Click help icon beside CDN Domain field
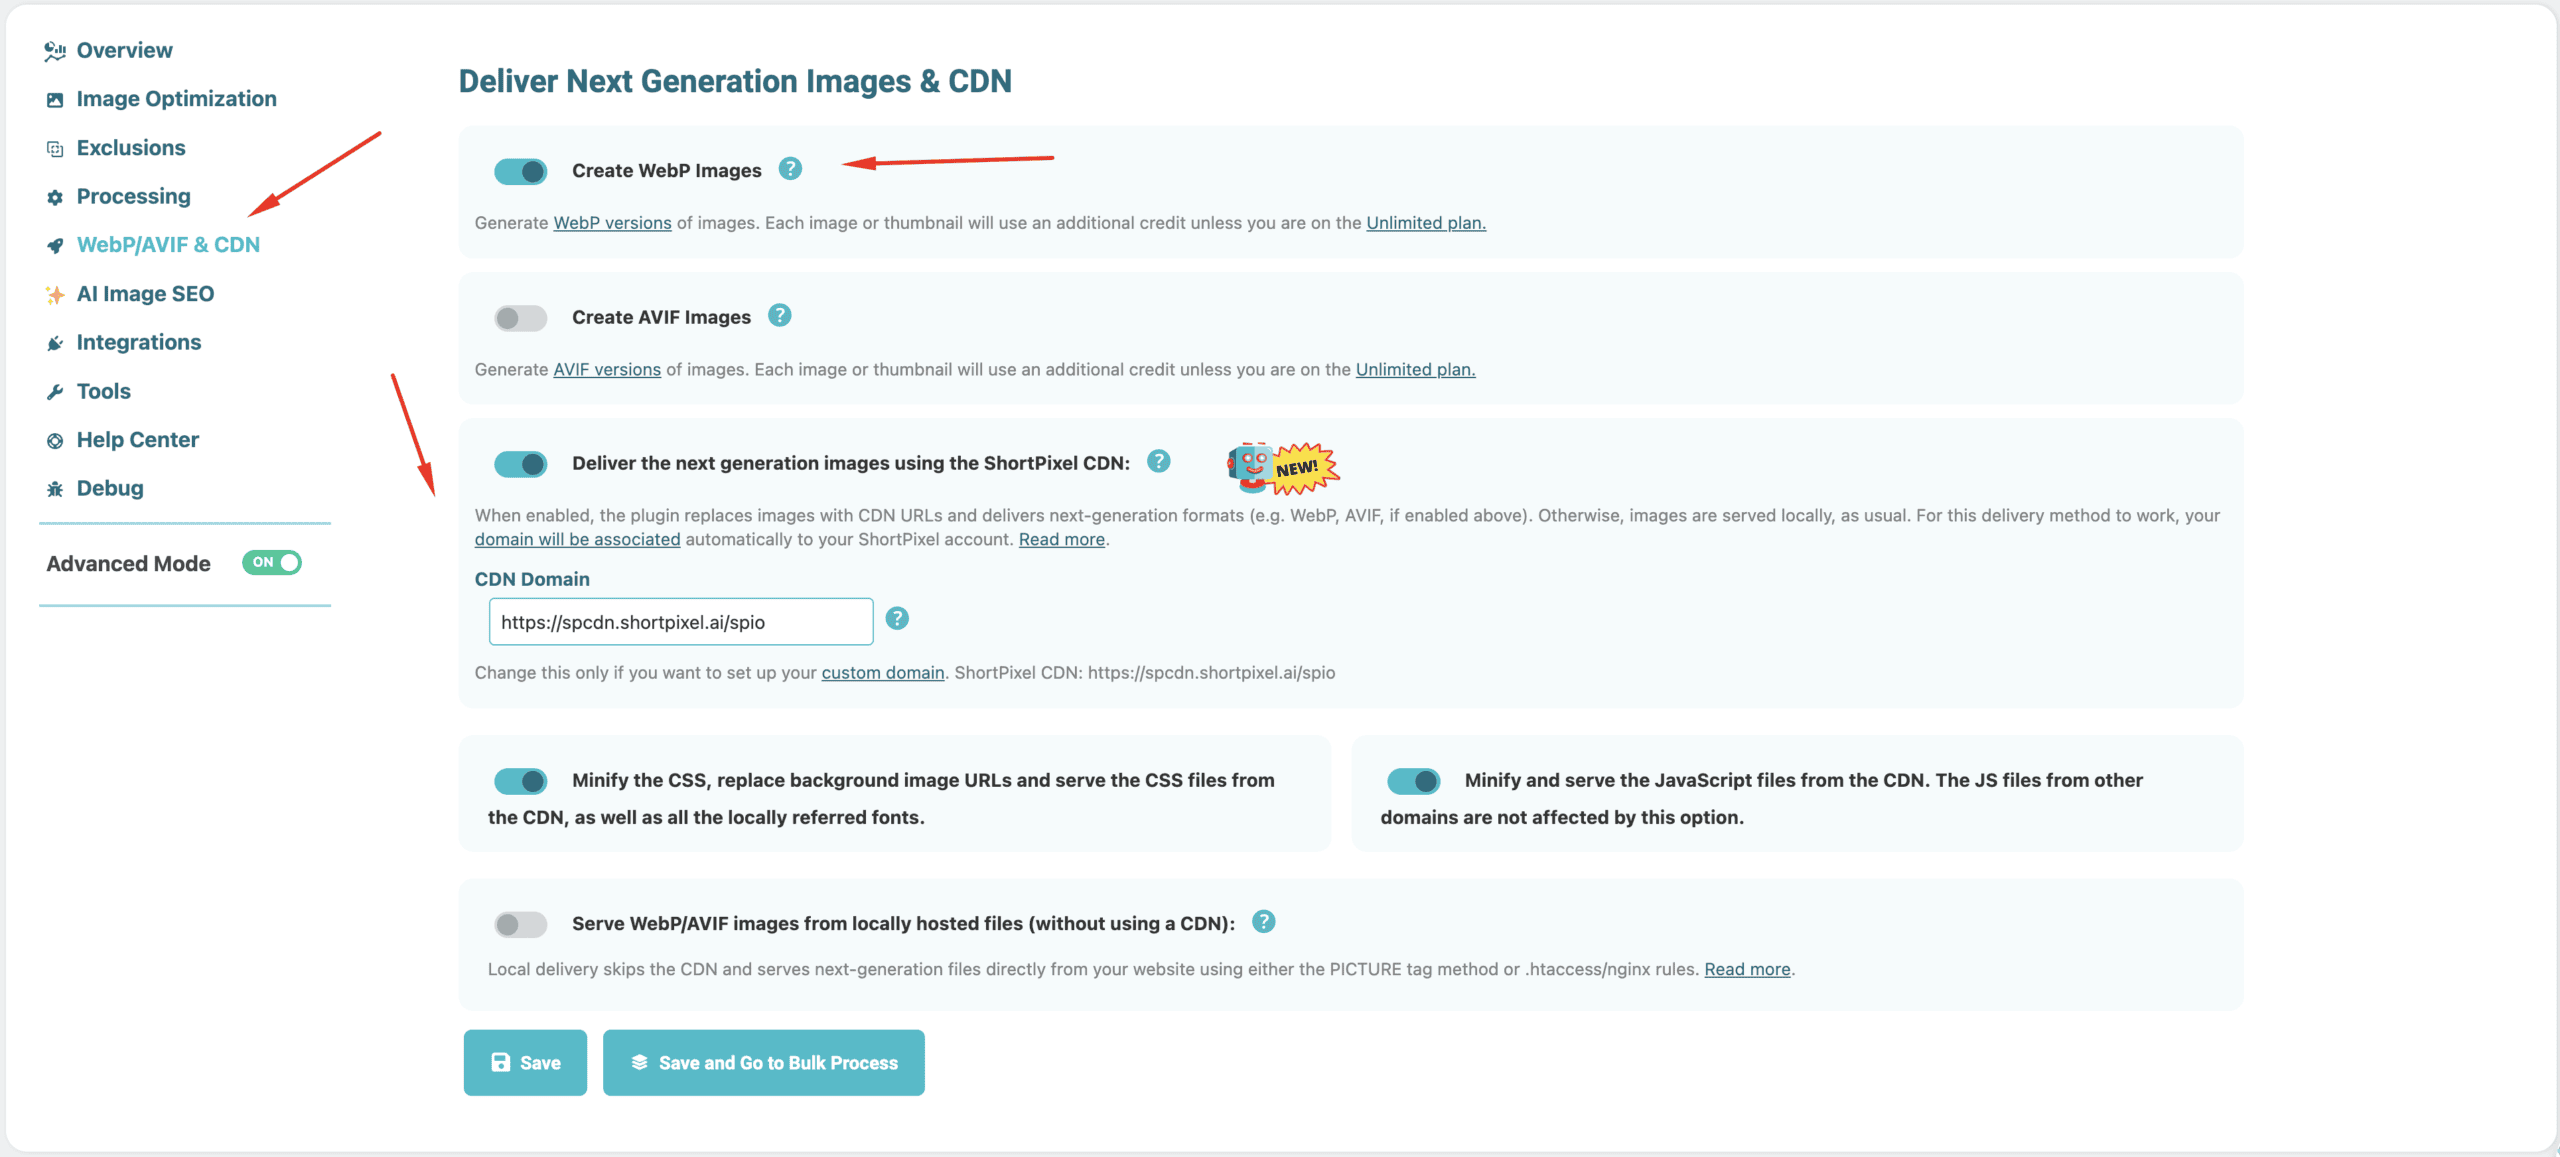 click(x=897, y=619)
